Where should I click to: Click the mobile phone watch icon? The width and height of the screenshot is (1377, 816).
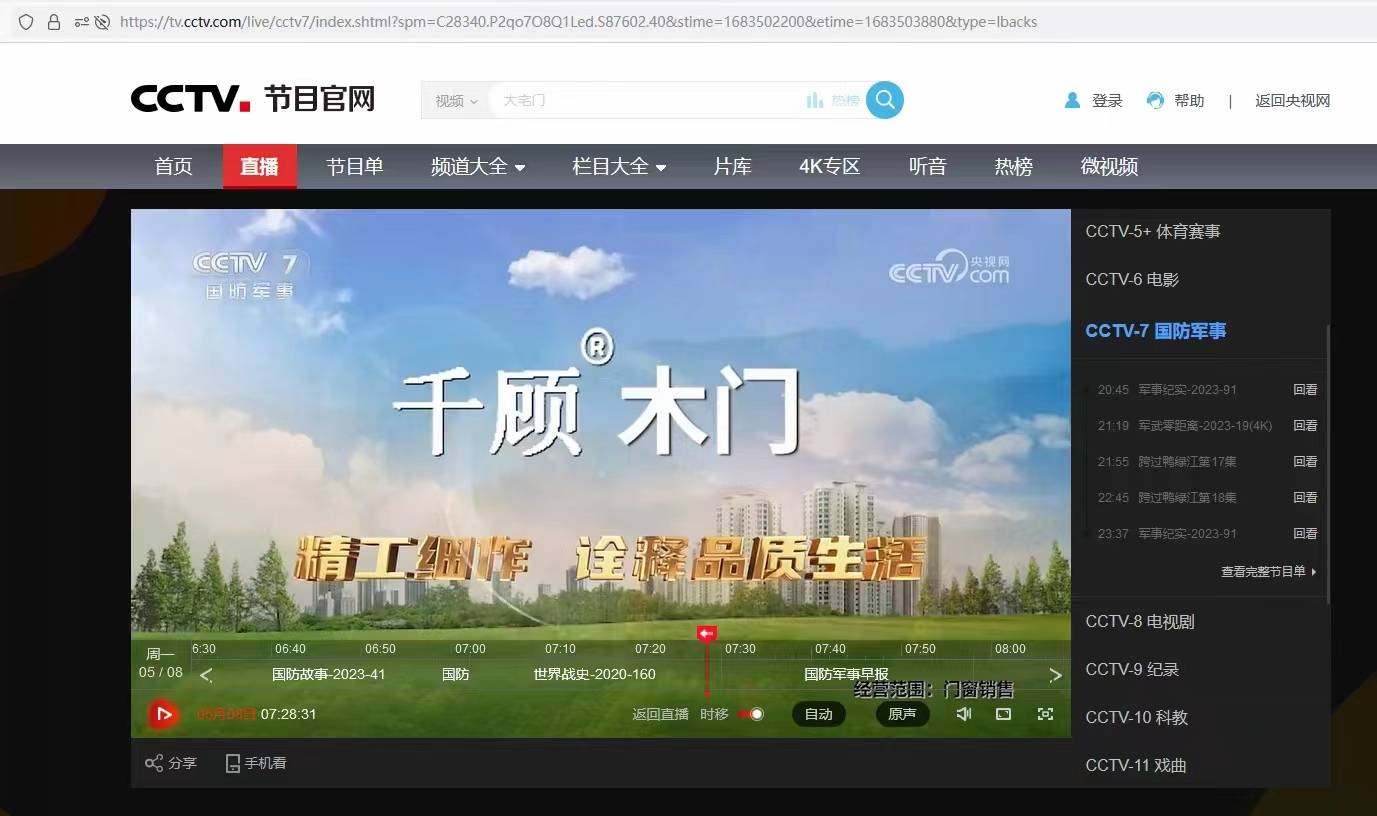point(233,763)
